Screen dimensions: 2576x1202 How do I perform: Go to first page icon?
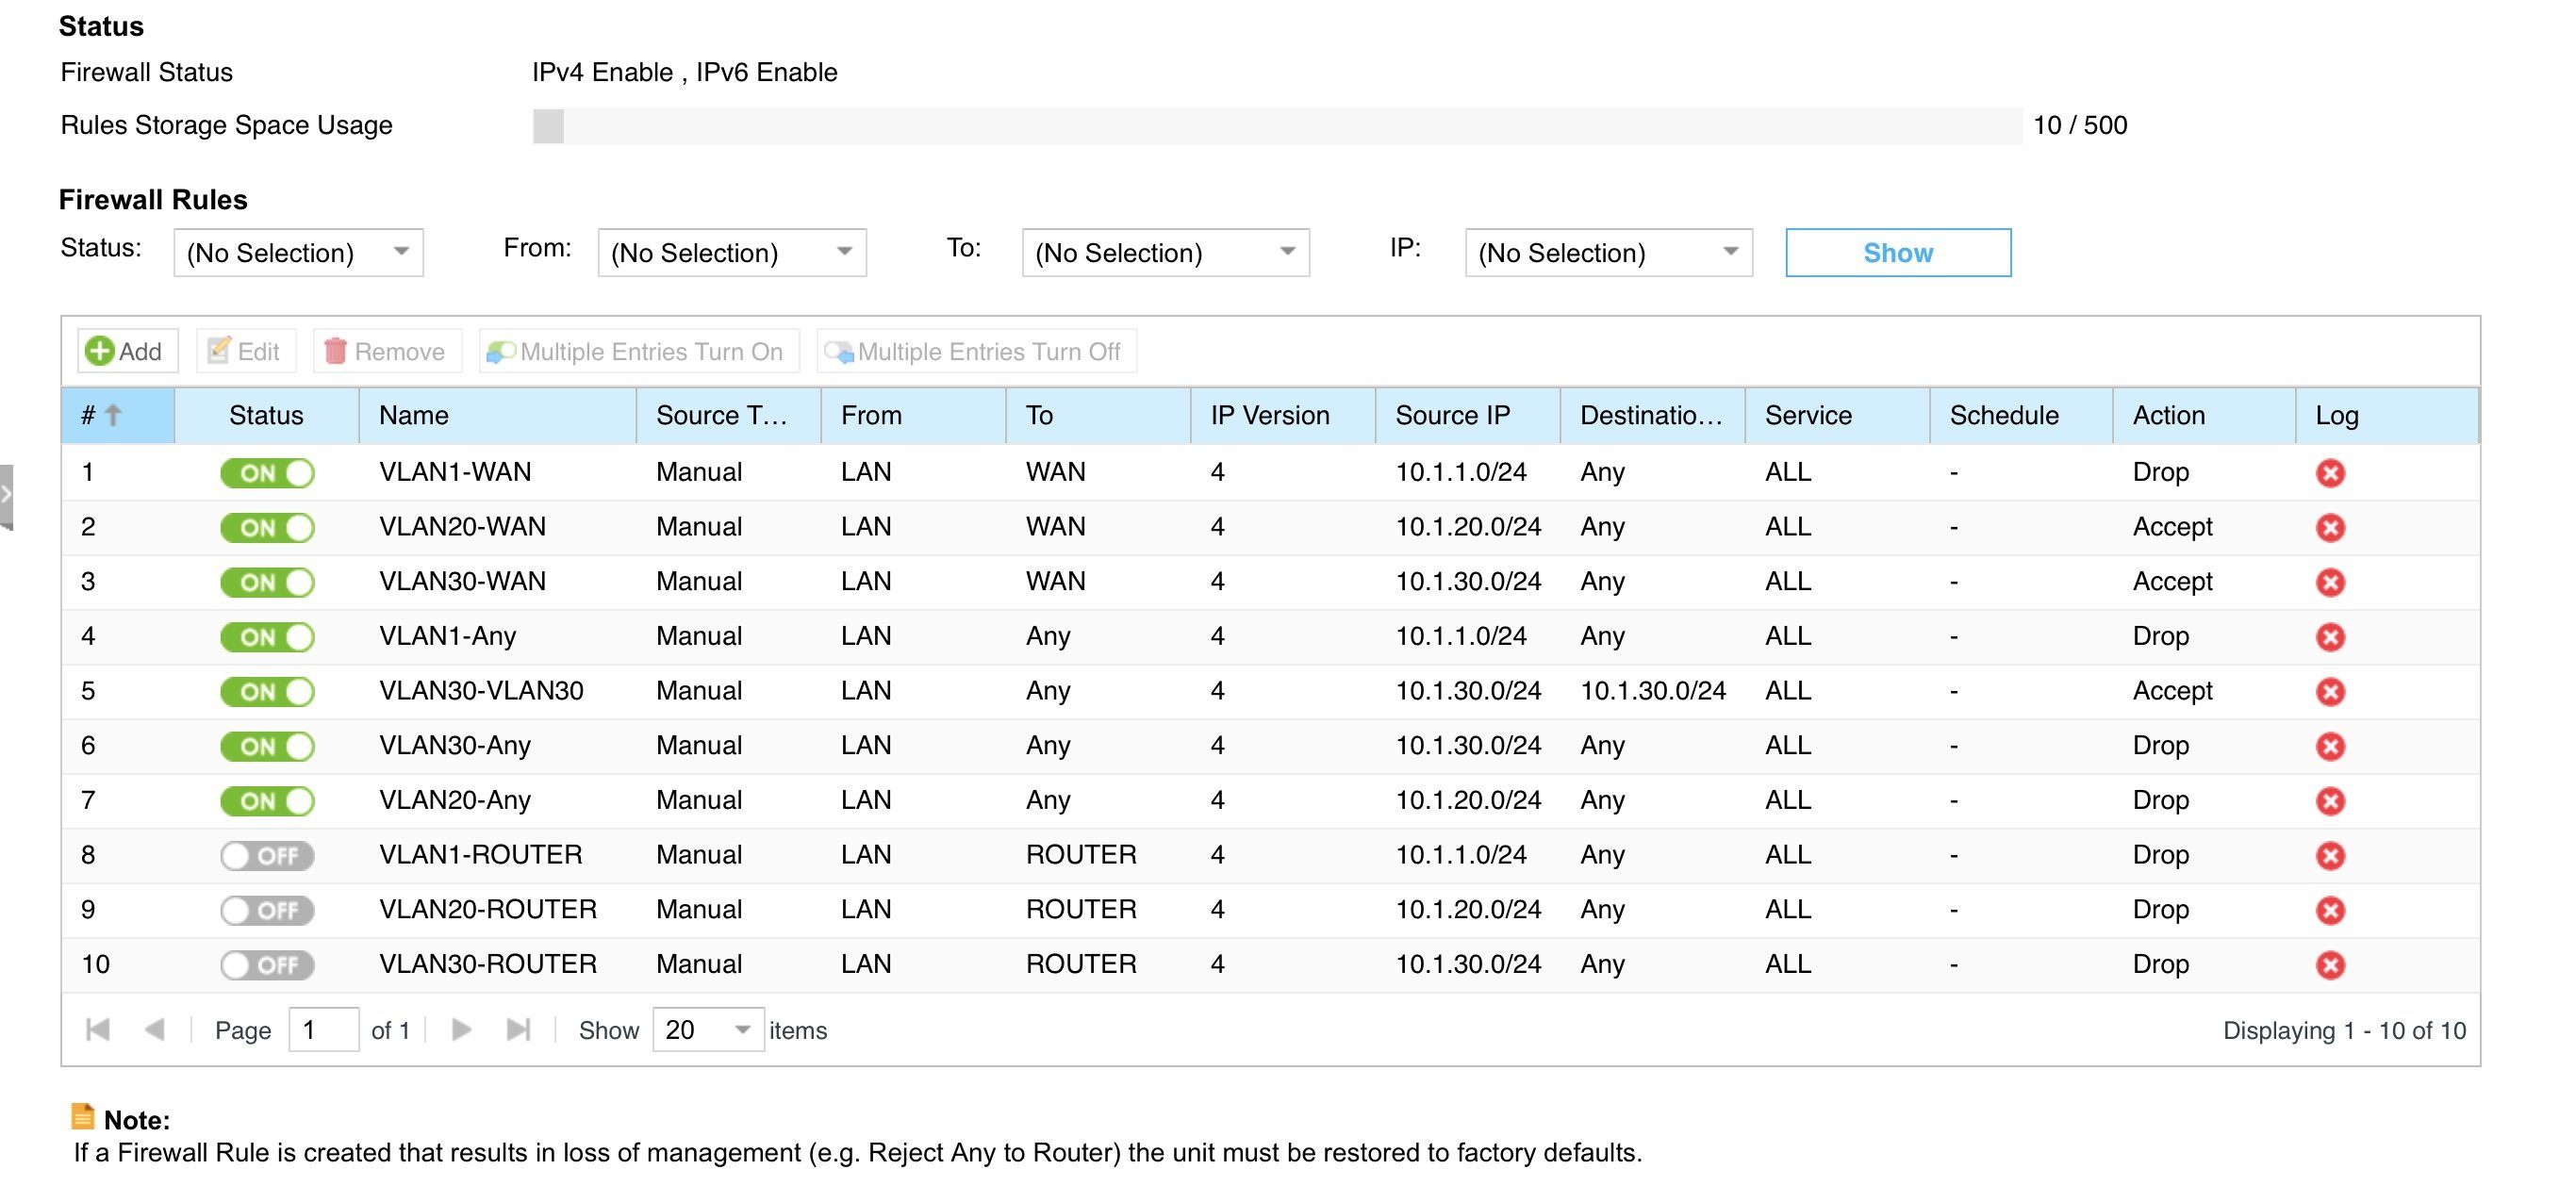pos(98,1030)
